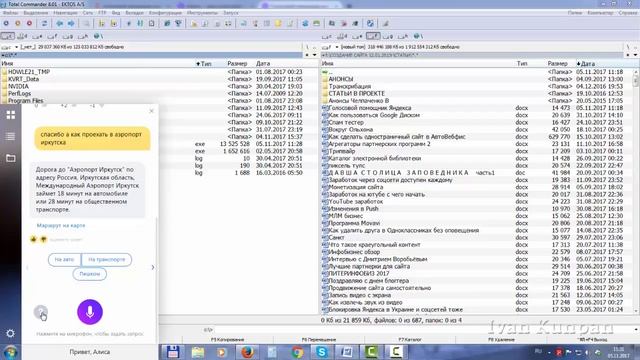Open the 'Маршрут на карте' link
The height and width of the screenshot is (360, 640).
coord(61,225)
